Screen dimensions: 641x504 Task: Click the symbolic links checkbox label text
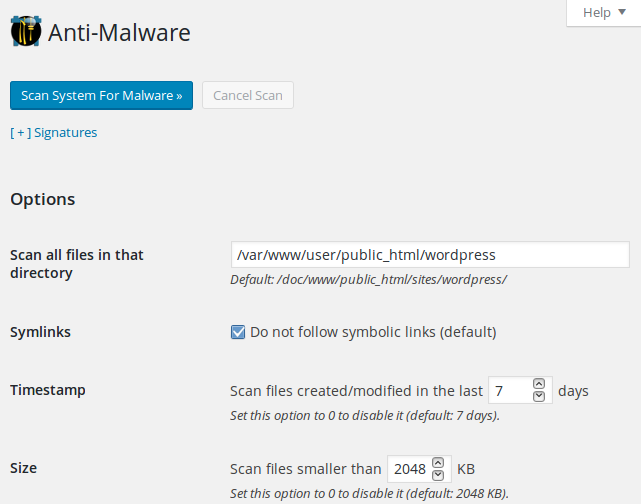click(x=373, y=332)
